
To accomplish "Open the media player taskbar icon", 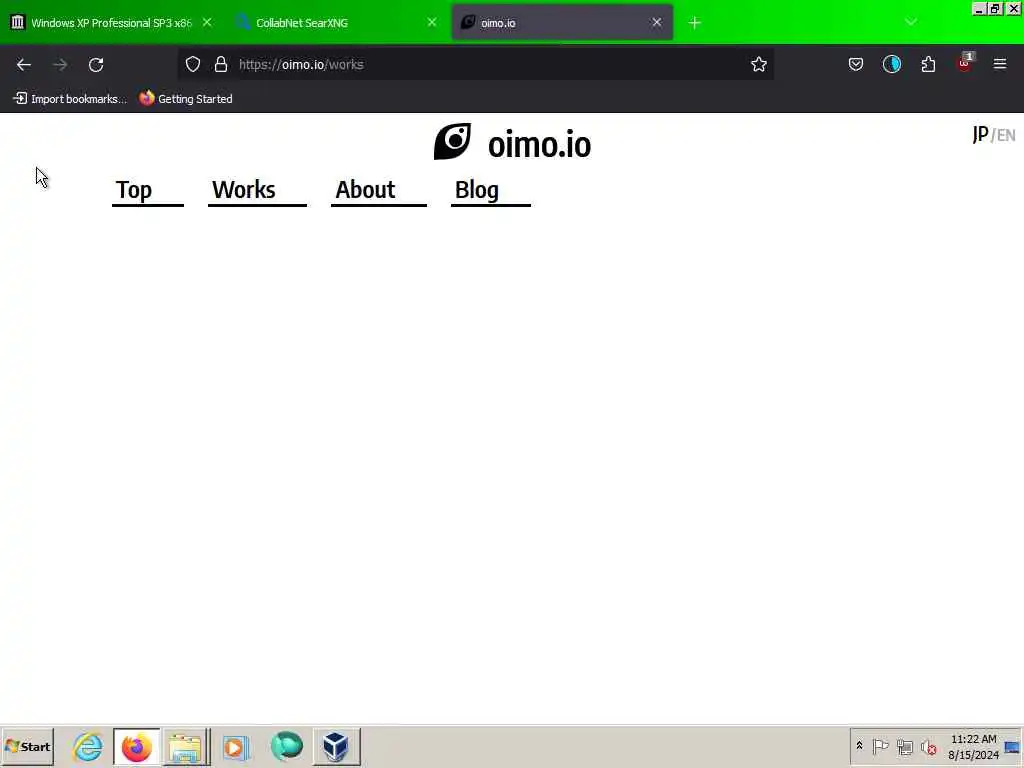I will pyautogui.click(x=236, y=746).
